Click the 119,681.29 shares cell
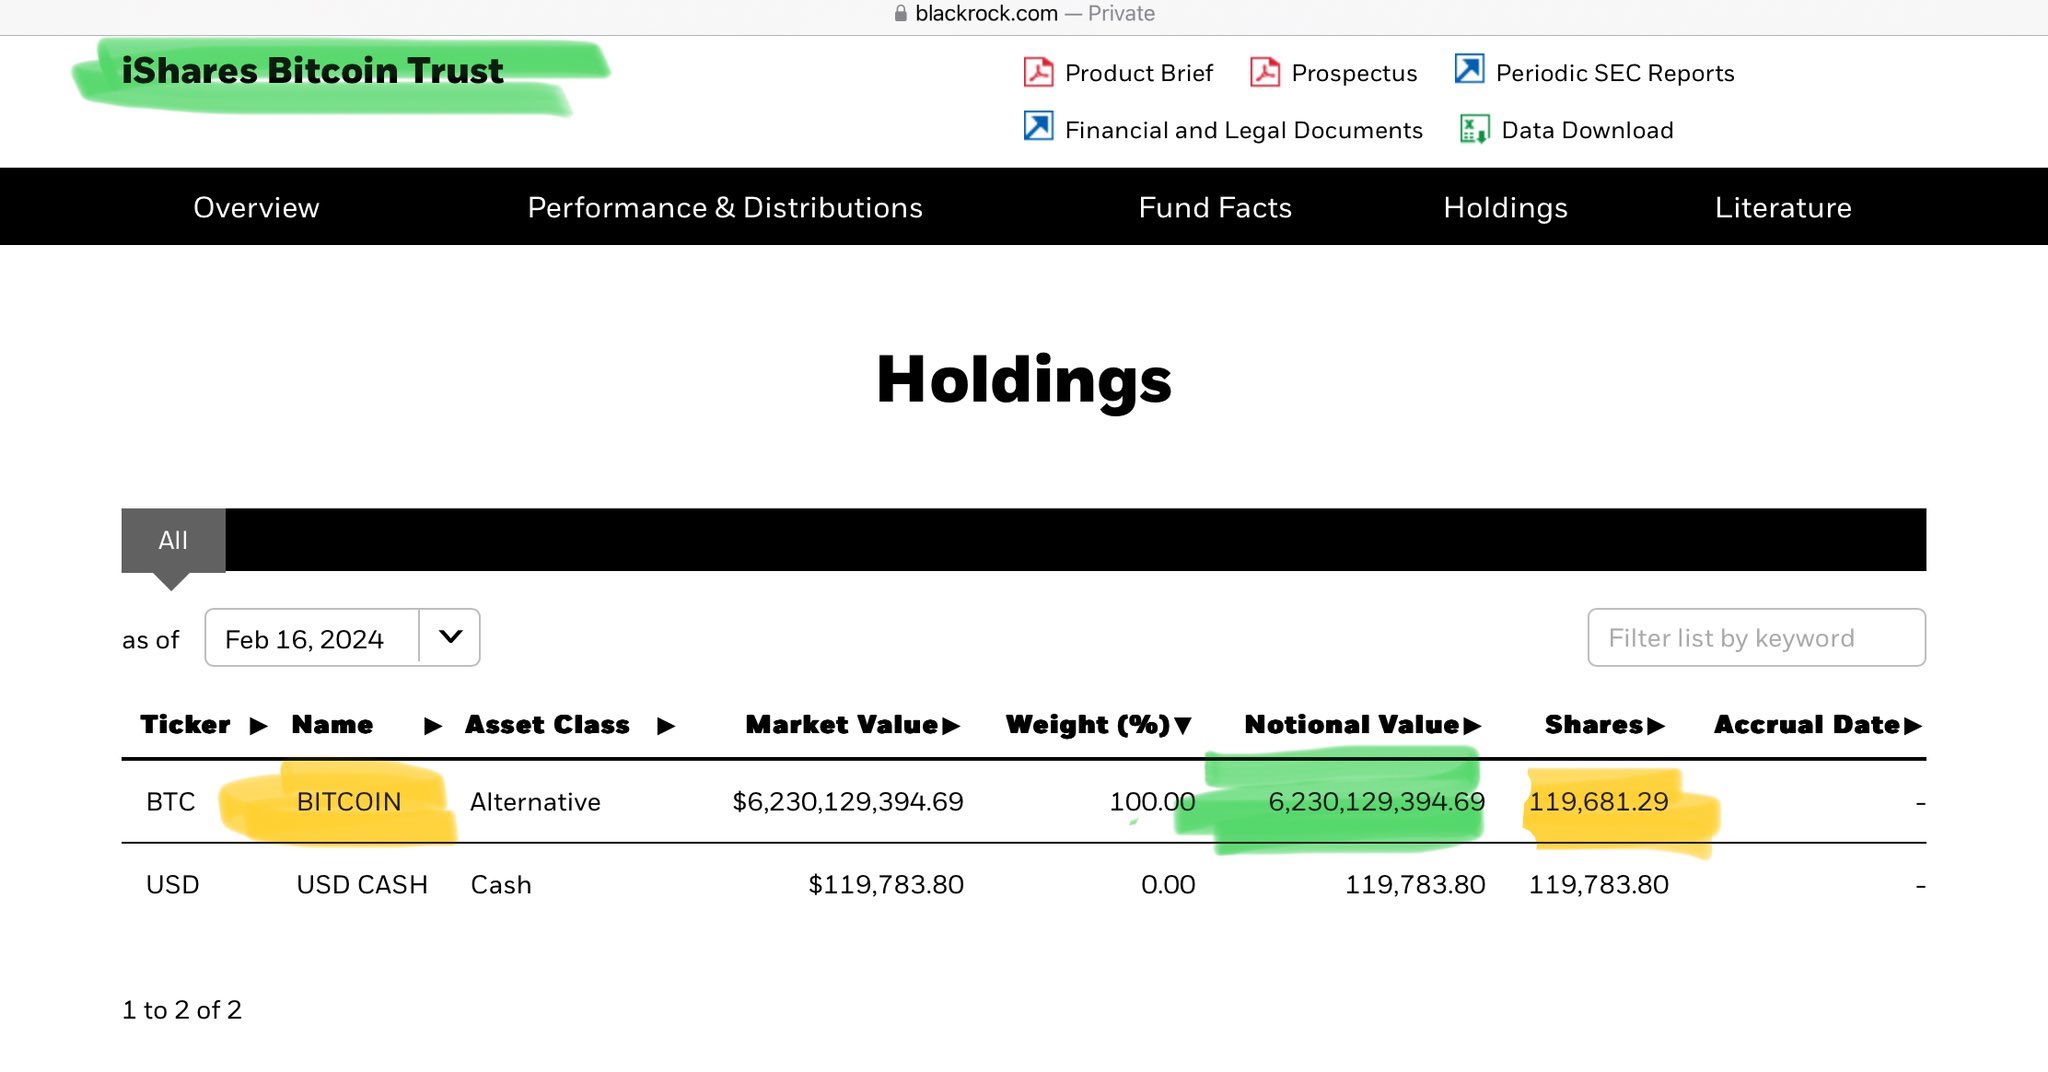 coord(1599,802)
